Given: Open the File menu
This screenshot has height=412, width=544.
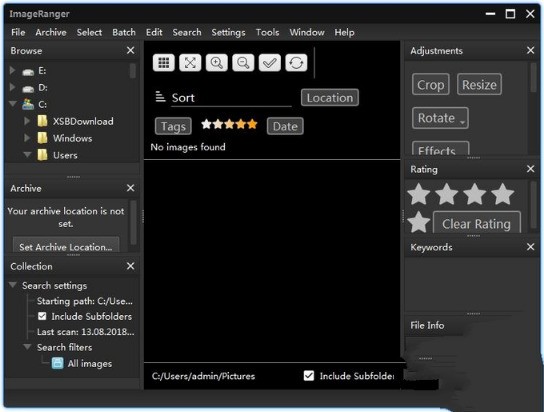Looking at the screenshot, I should 18,32.
